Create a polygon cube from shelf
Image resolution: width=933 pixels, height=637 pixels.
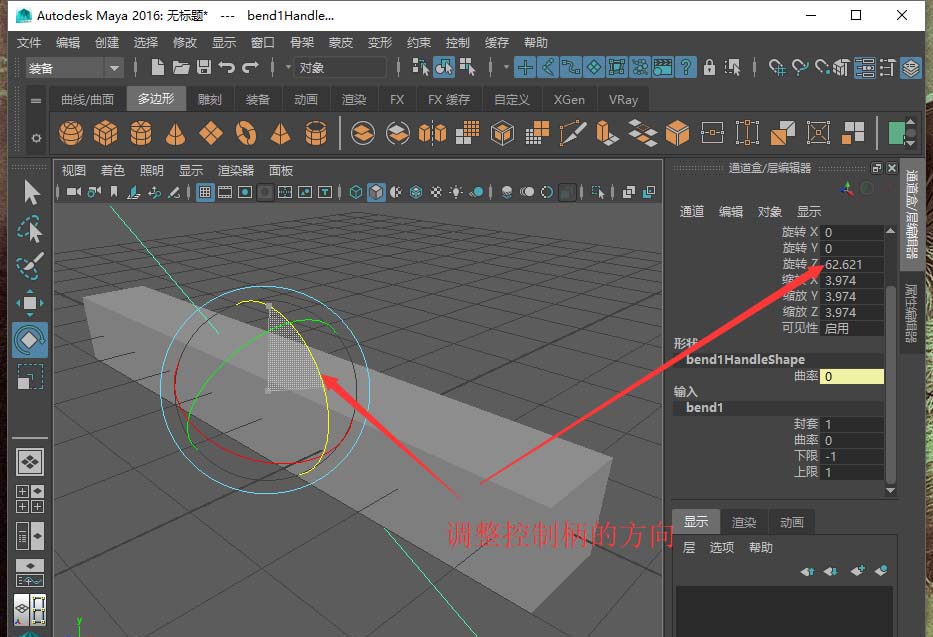click(x=105, y=132)
